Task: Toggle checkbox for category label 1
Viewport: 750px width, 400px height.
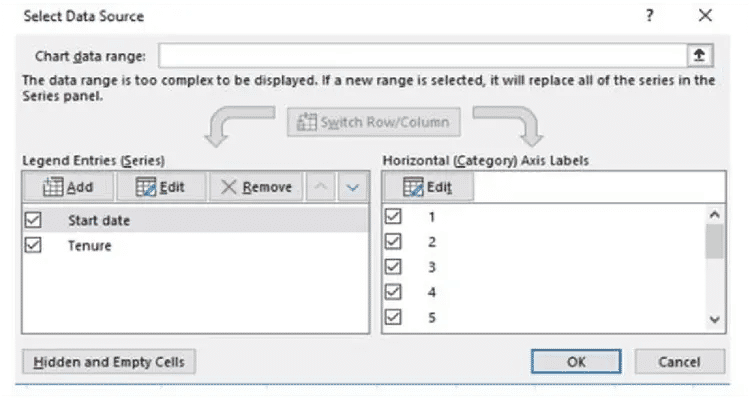Action: 393,217
